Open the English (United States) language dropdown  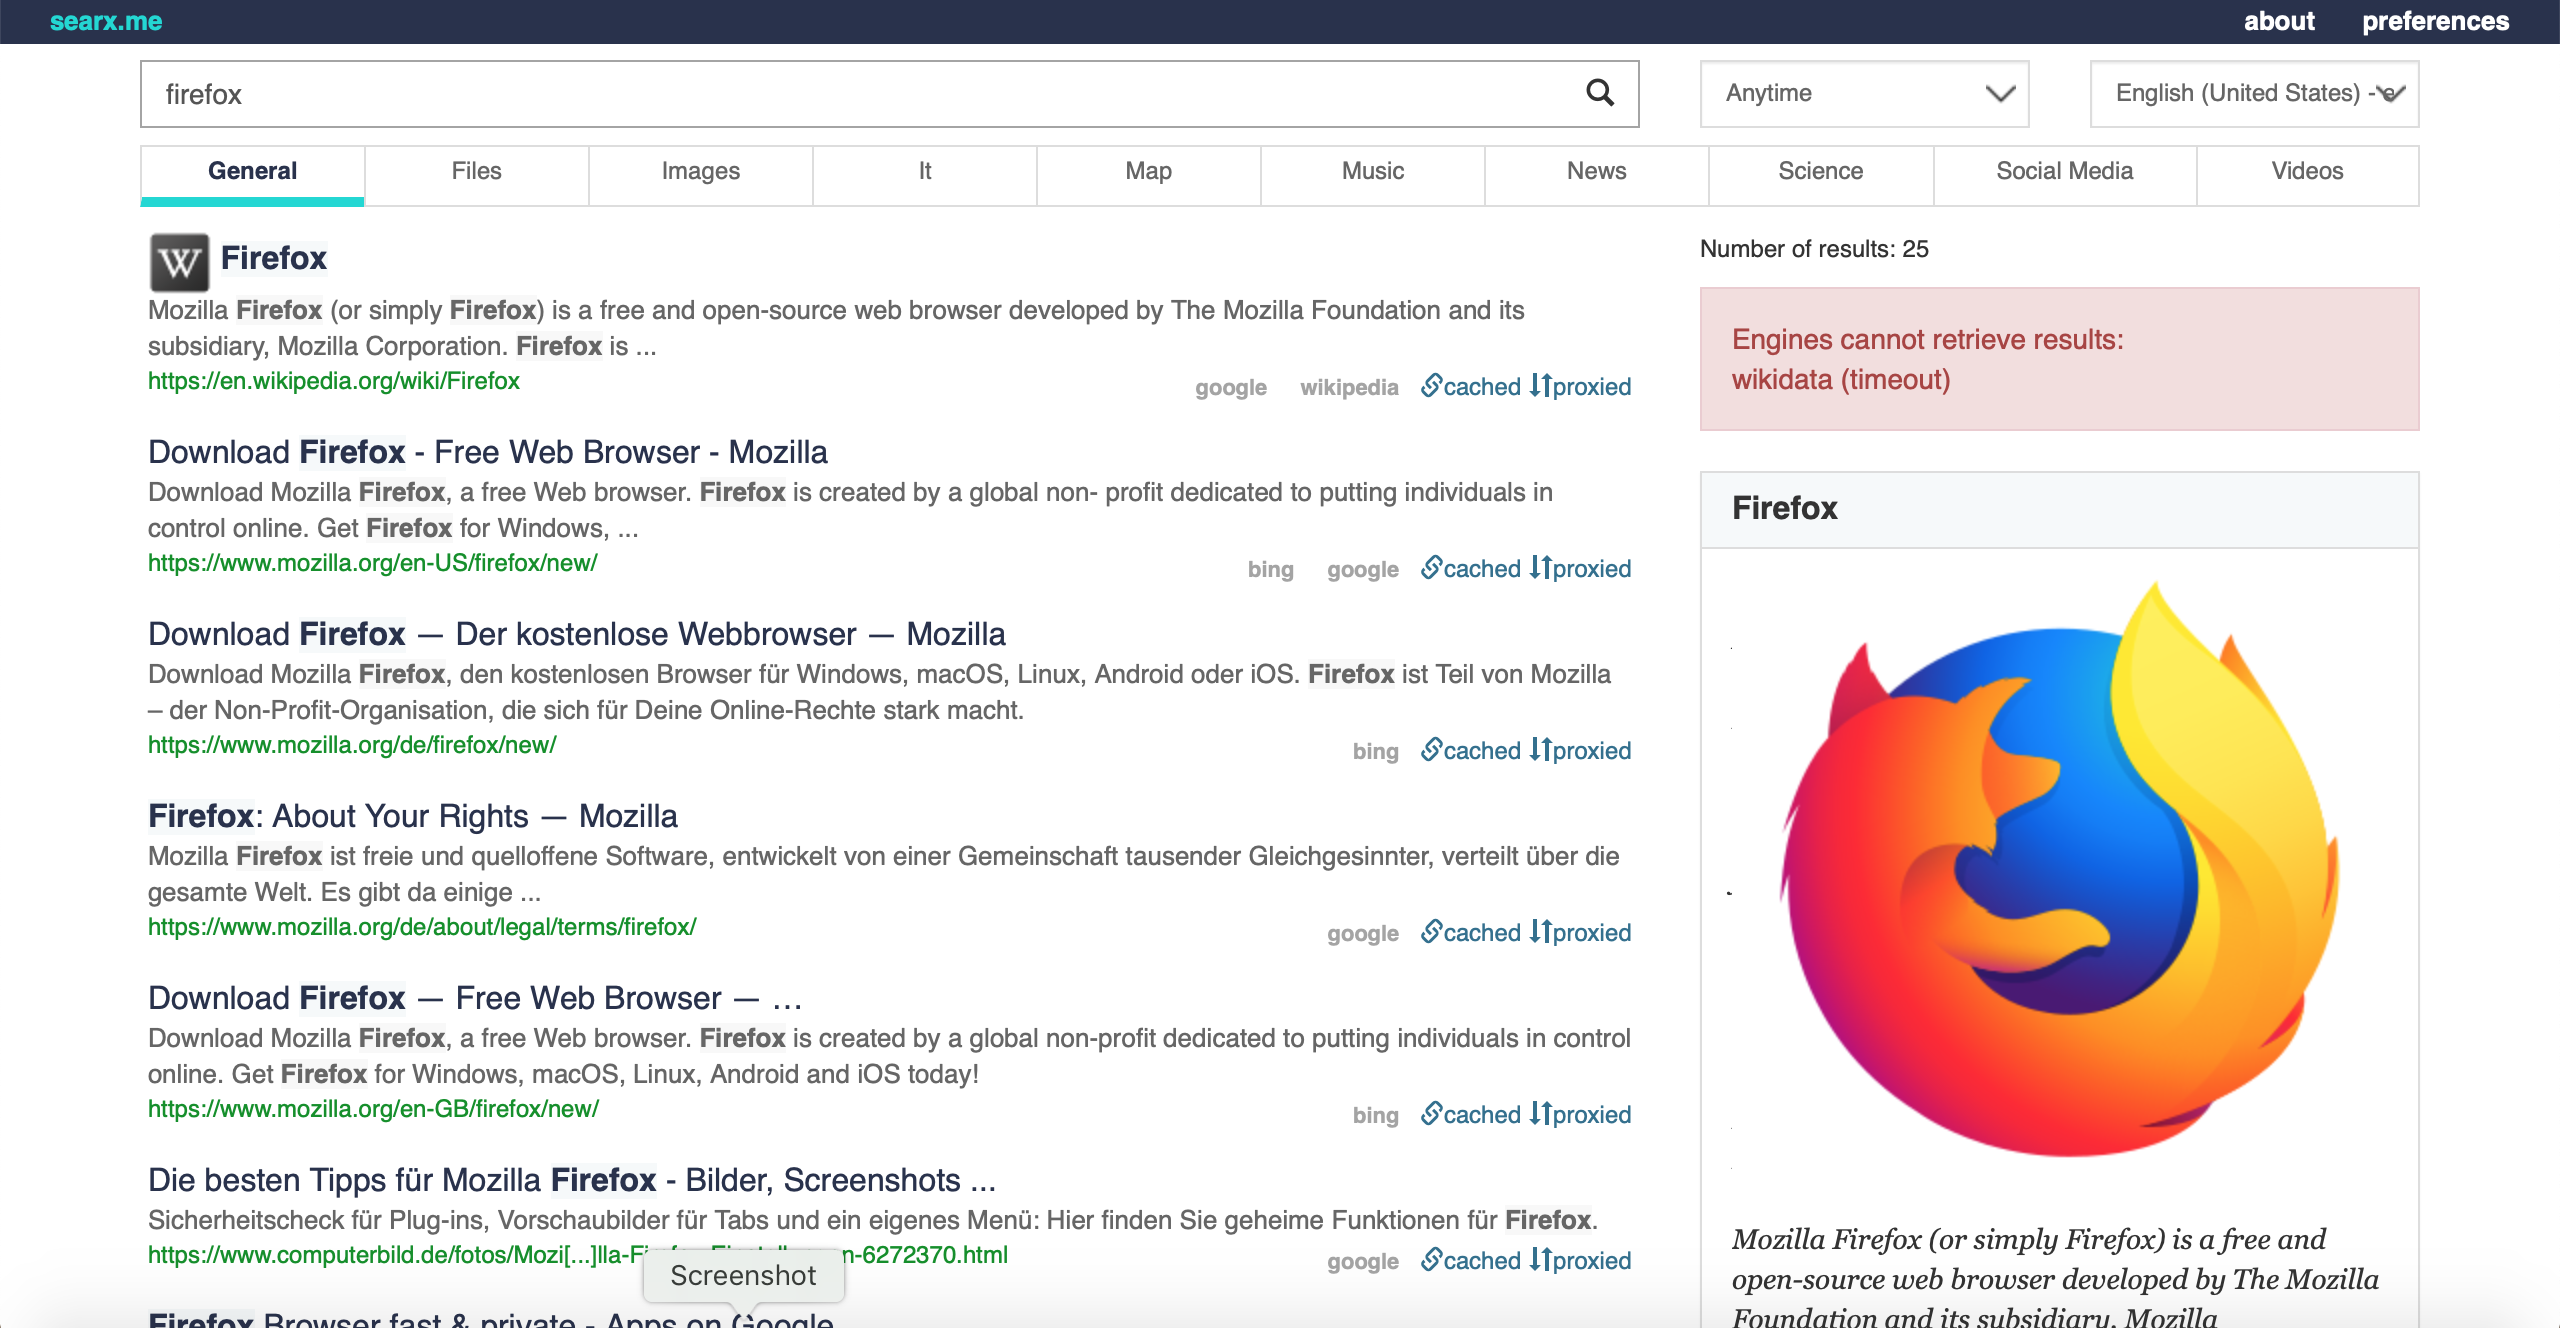tap(2254, 93)
